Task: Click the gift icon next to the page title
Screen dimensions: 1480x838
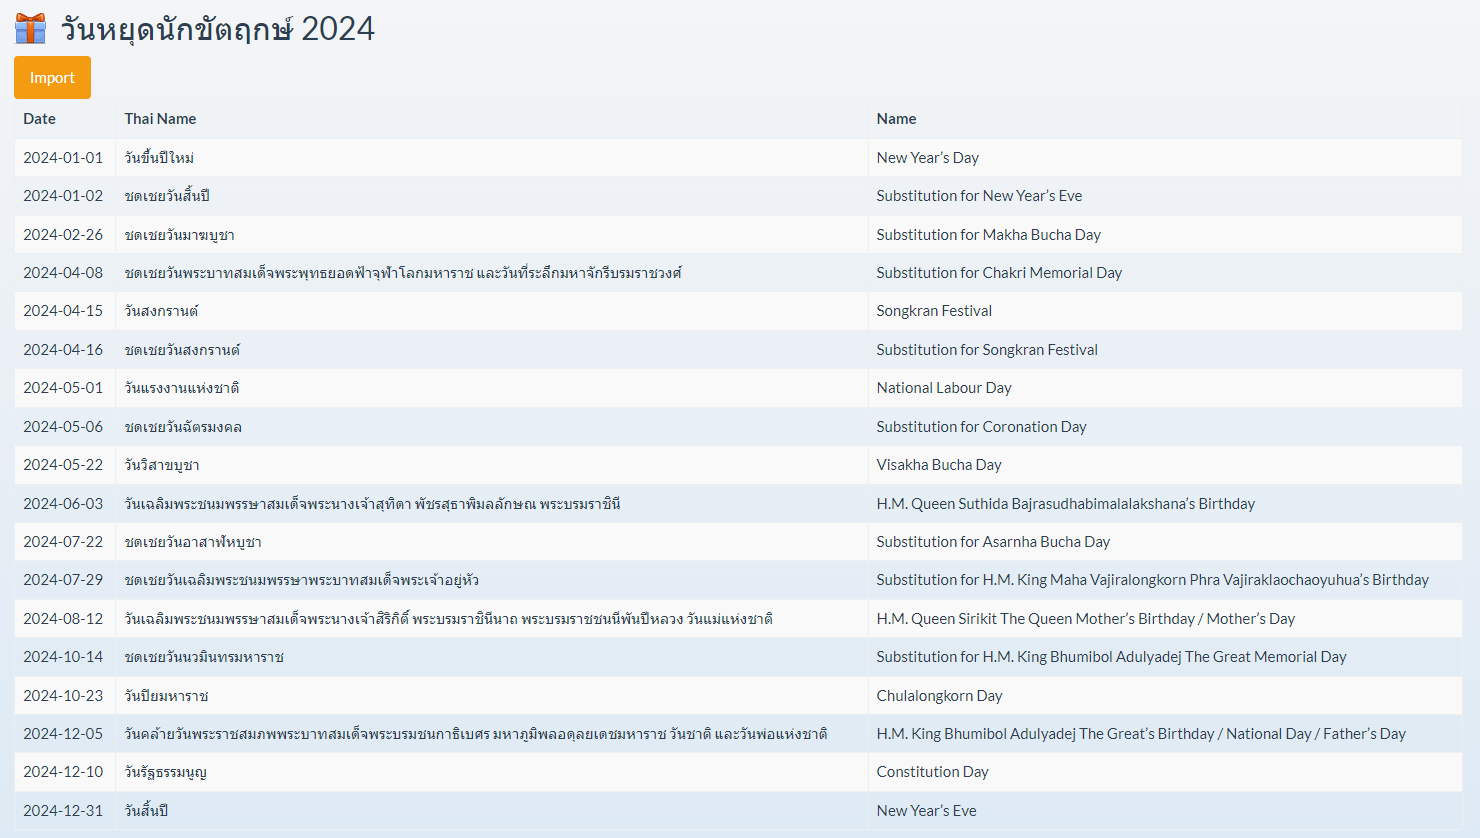Action: tap(29, 27)
